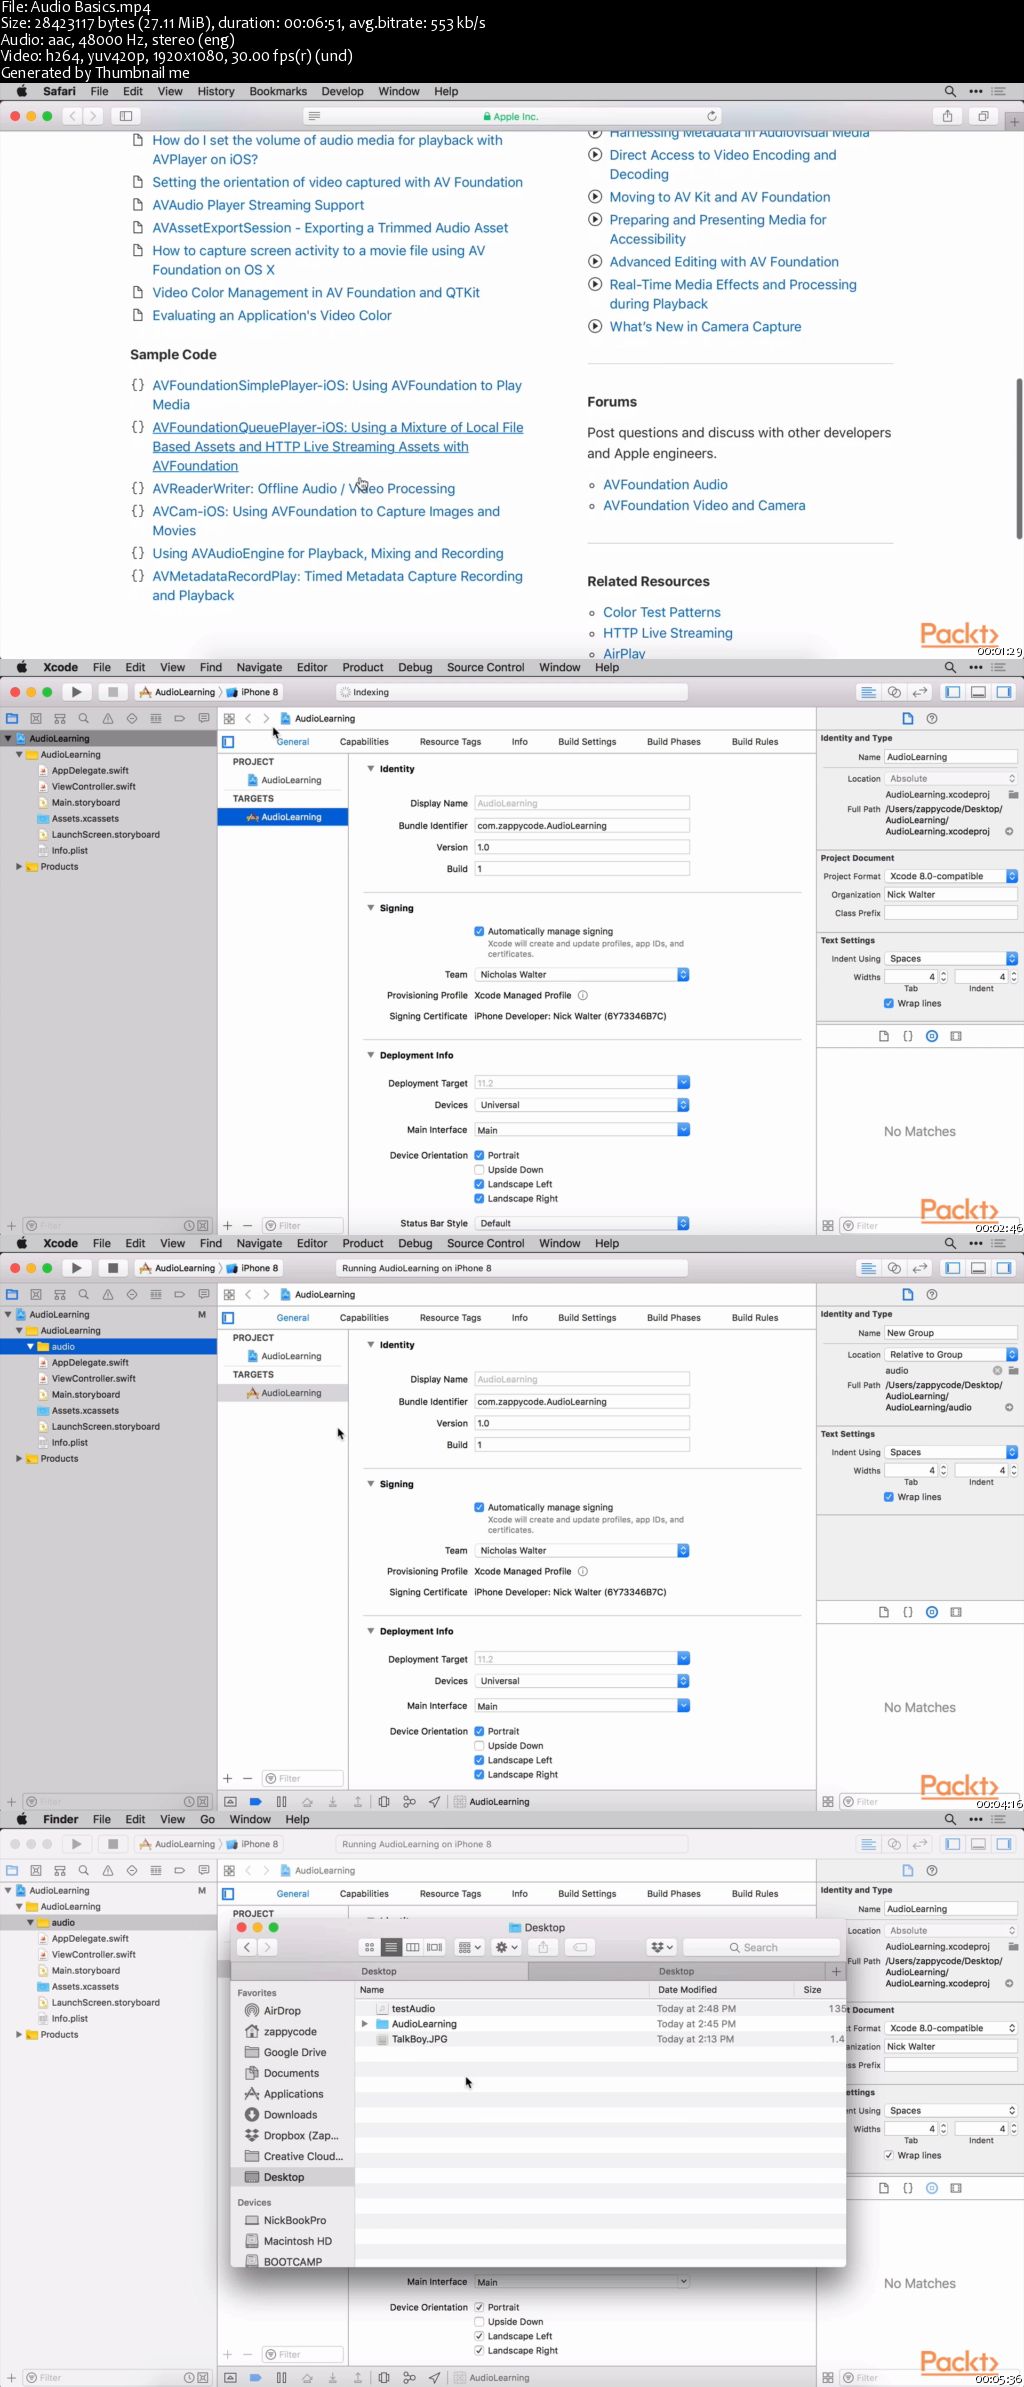Toggle Landscape Right in the Indexing Xcode window
Image resolution: width=1024 pixels, height=2387 pixels.
click(x=479, y=1199)
